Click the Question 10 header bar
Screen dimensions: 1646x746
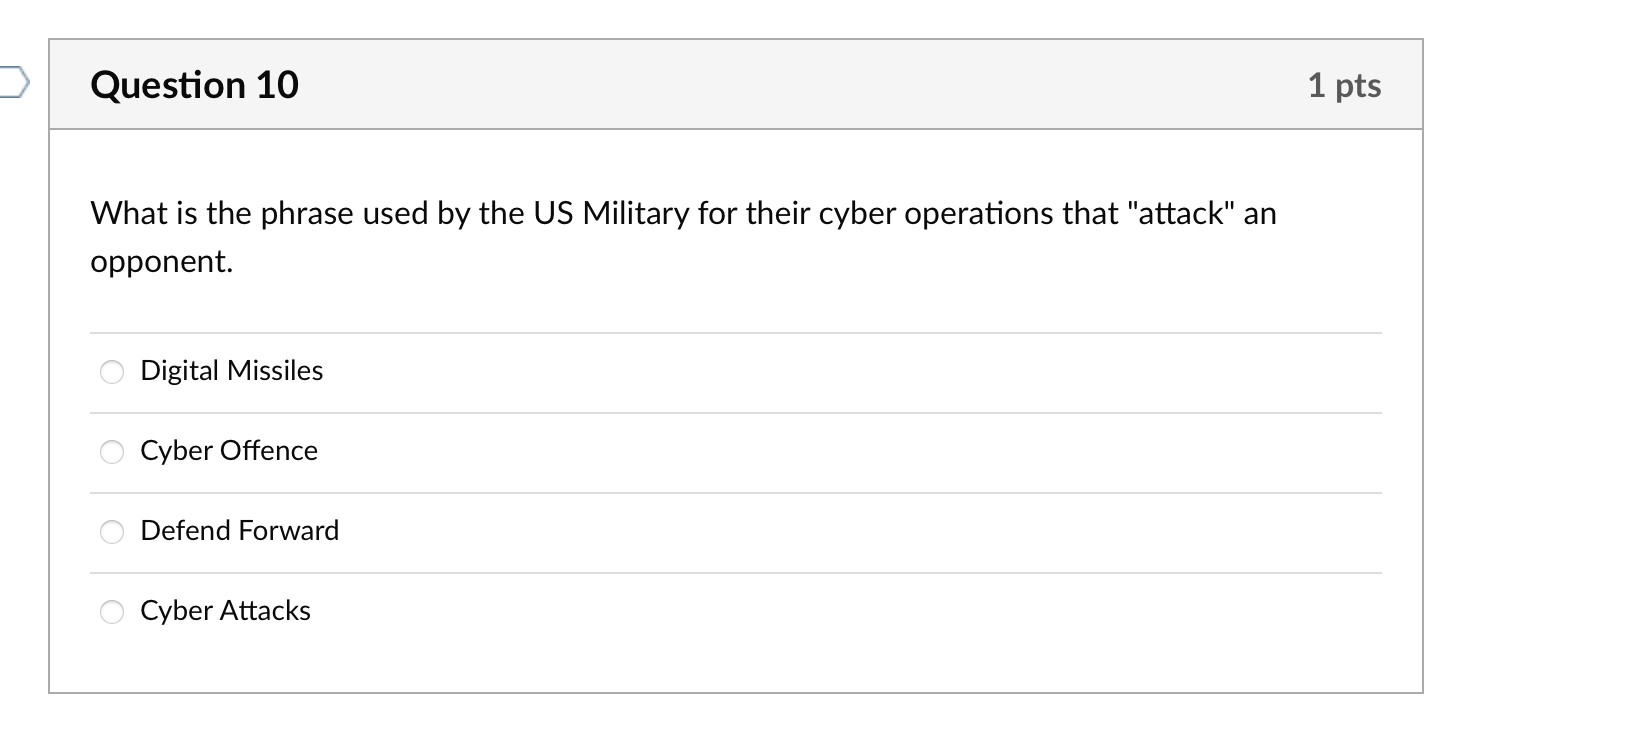click(735, 85)
